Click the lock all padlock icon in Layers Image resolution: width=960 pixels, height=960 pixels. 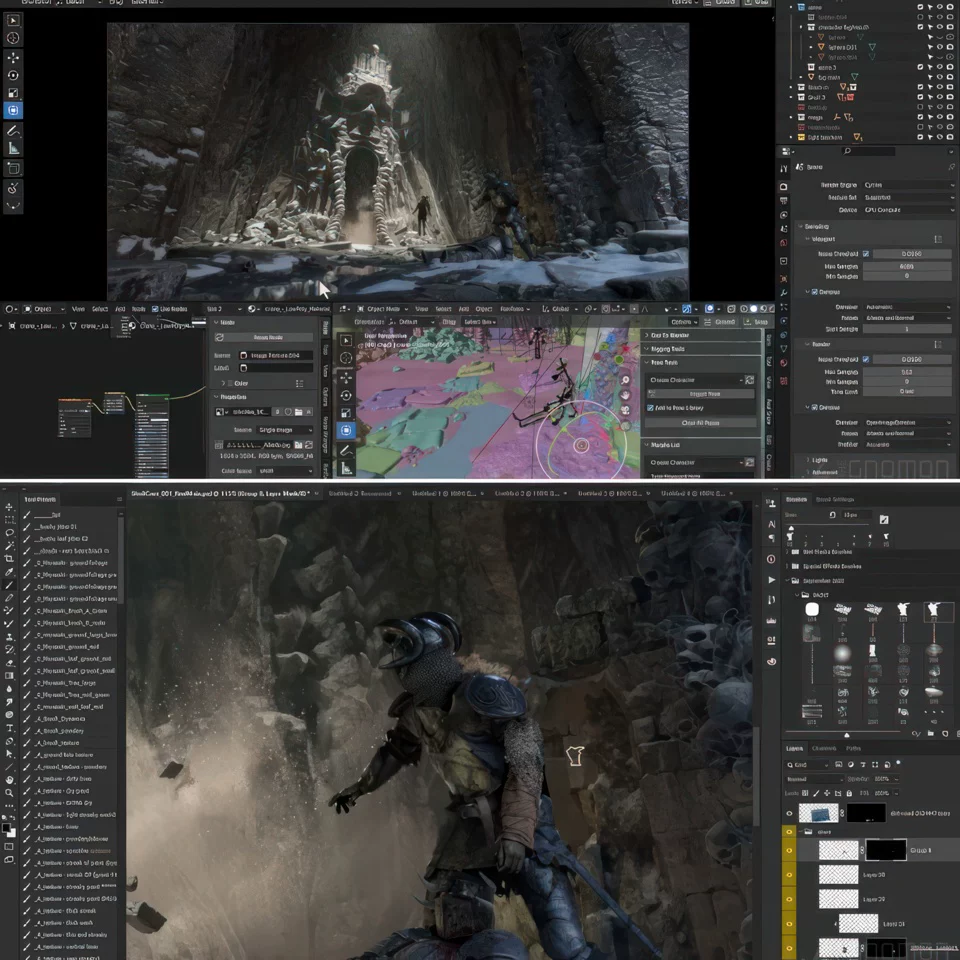tap(849, 793)
